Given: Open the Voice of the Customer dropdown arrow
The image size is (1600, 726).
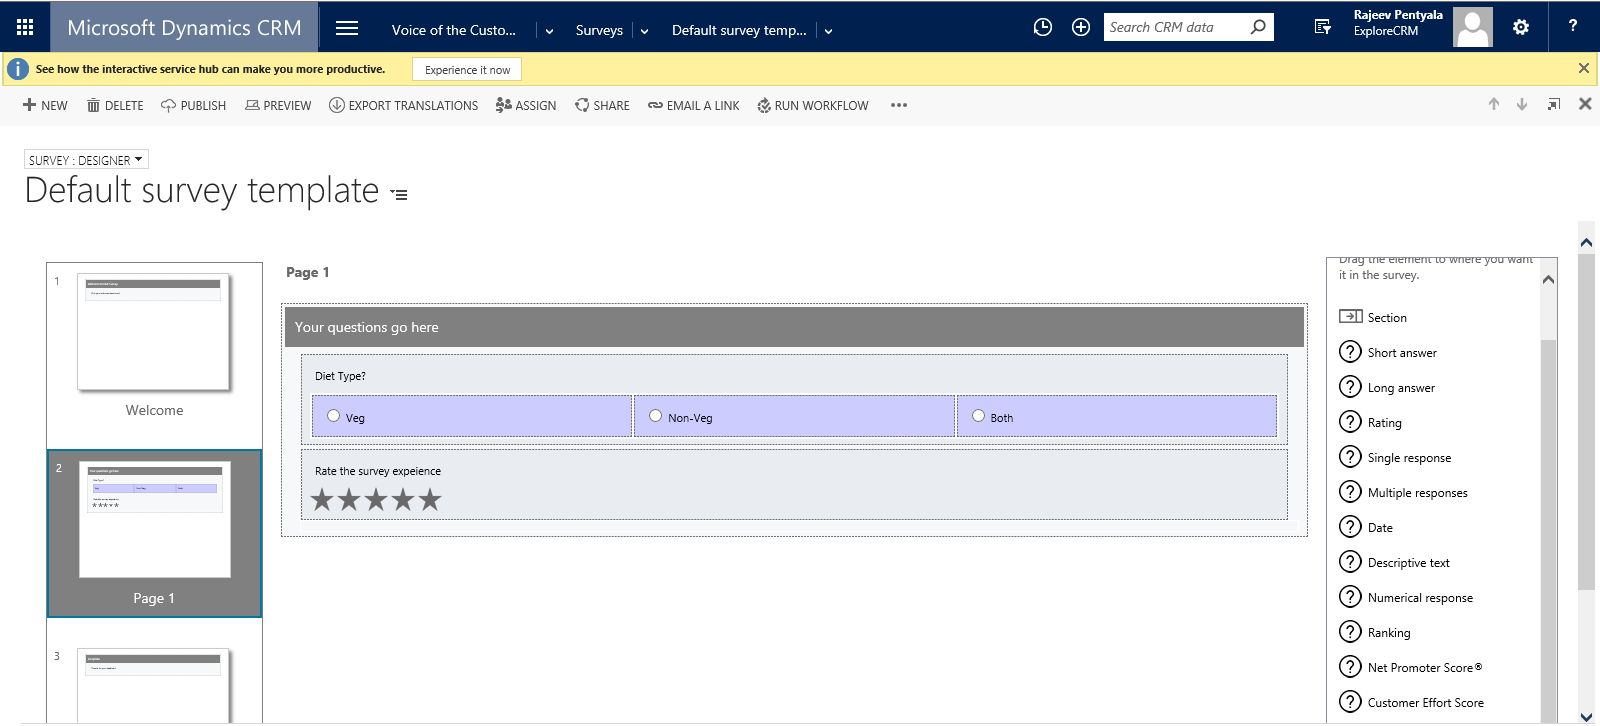Looking at the screenshot, I should click(549, 31).
